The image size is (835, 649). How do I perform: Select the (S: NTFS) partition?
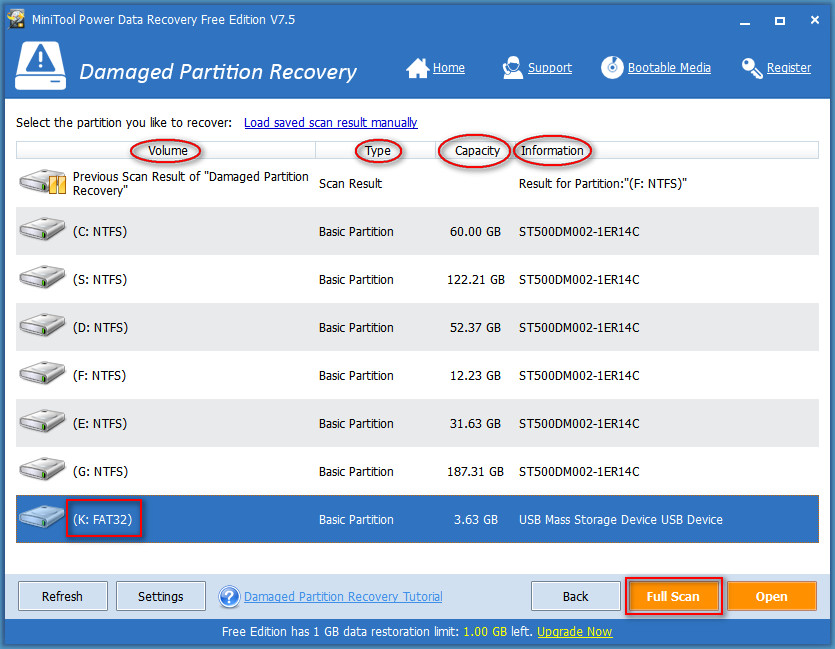coord(417,279)
